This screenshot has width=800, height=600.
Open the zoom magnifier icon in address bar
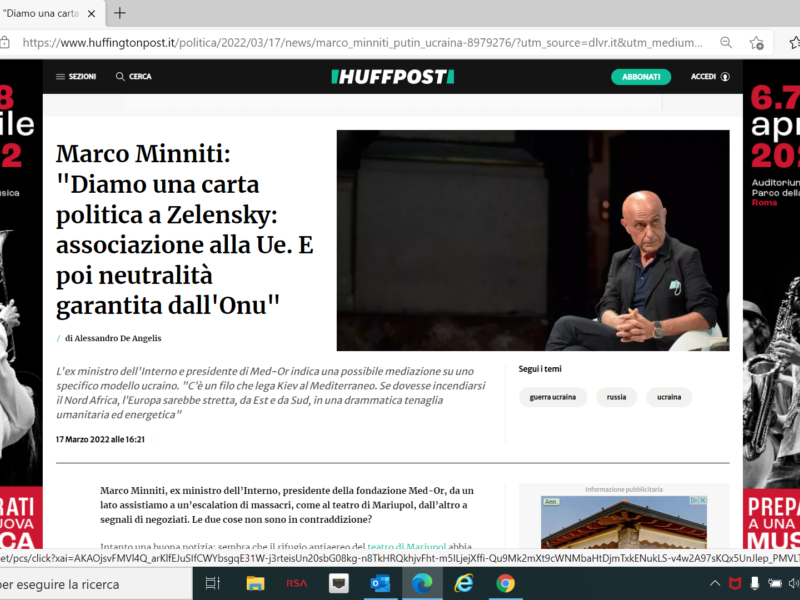tap(726, 43)
